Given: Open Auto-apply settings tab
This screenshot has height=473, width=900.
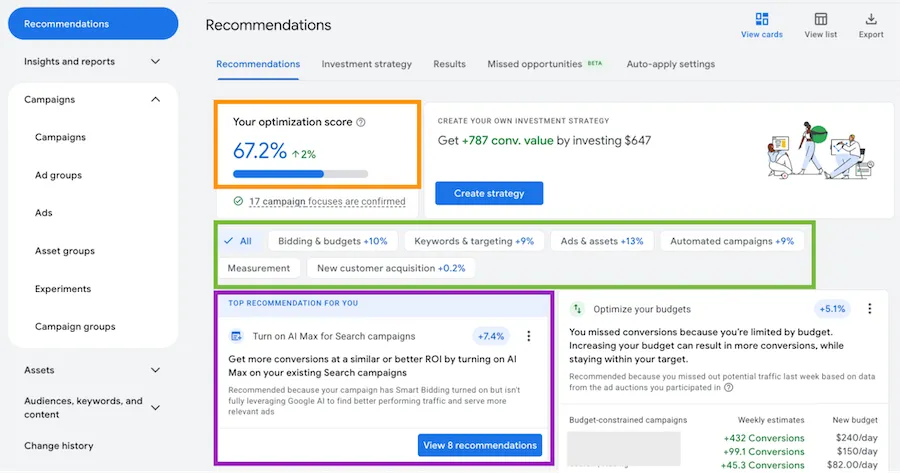Looking at the screenshot, I should 670,64.
